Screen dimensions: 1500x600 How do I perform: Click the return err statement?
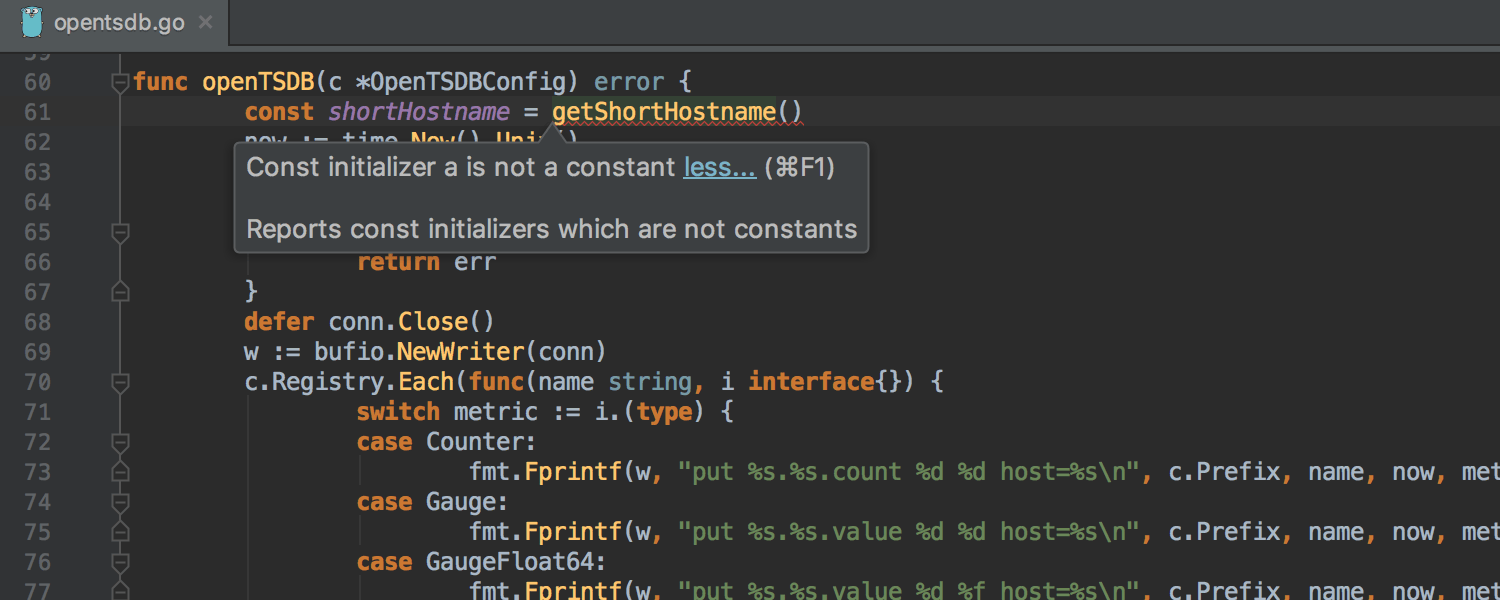426,262
